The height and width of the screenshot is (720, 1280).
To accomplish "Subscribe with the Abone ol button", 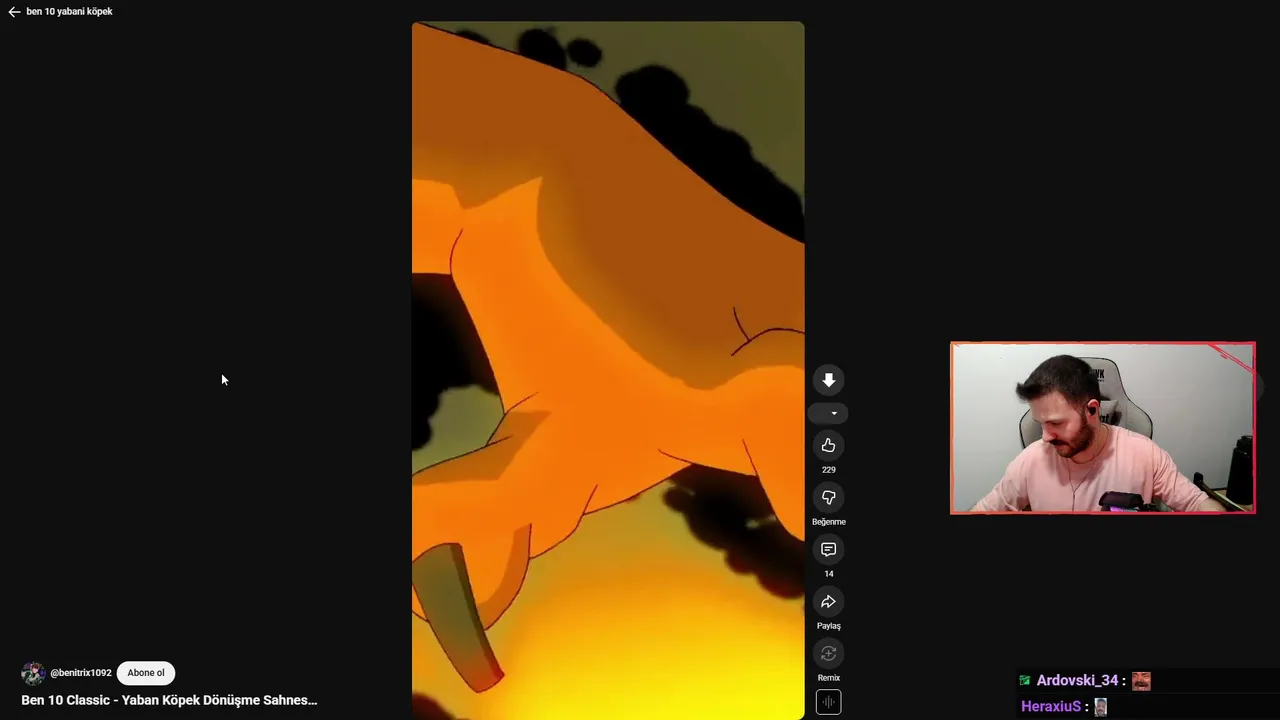I will click(146, 673).
